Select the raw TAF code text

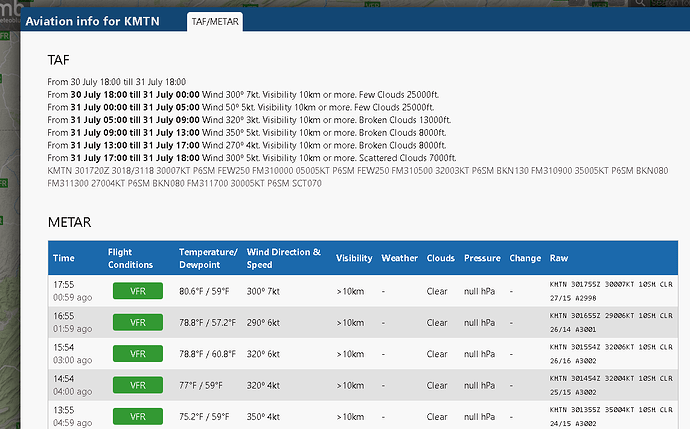point(358,177)
